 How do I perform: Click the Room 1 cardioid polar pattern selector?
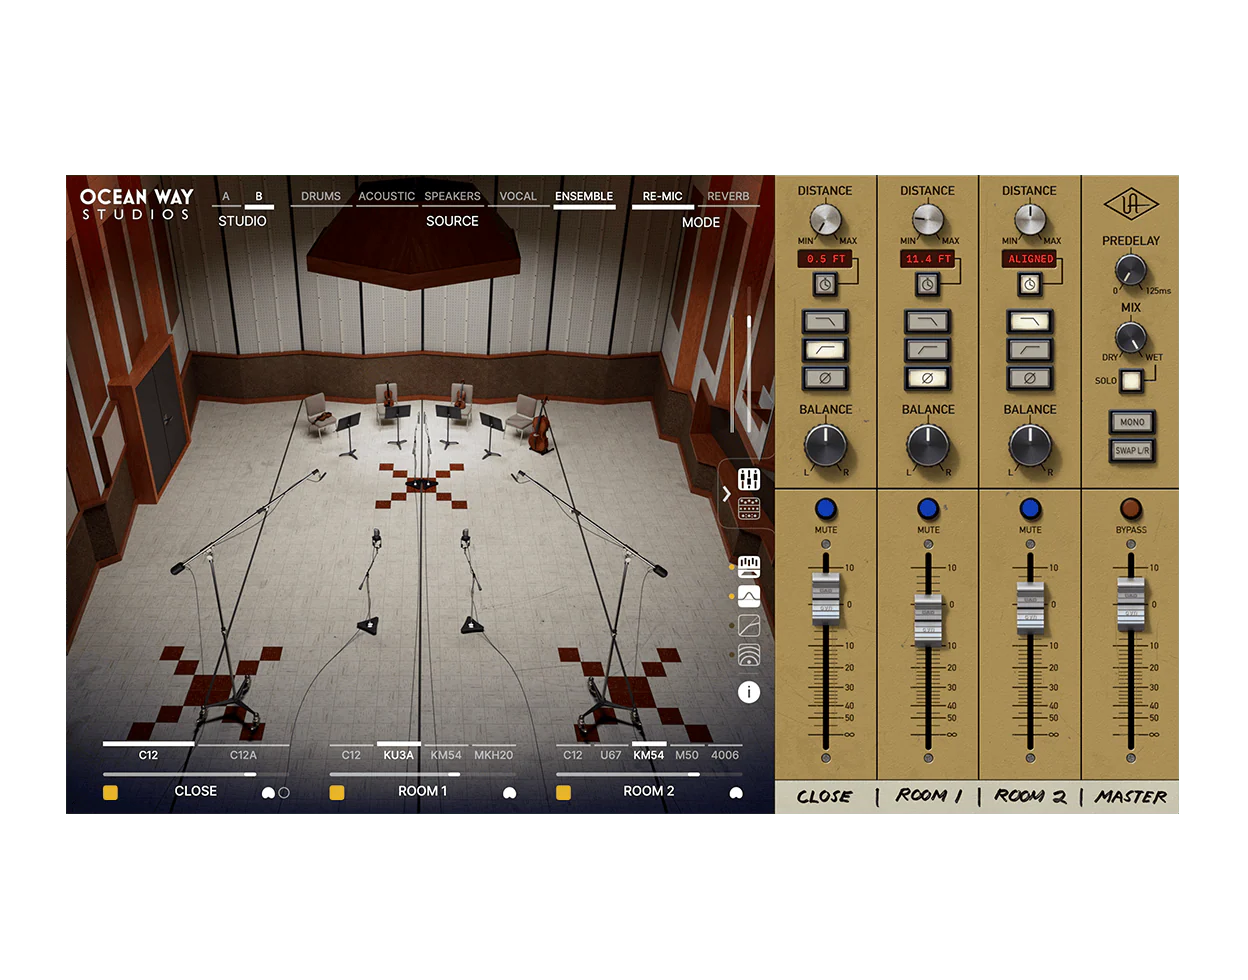509,793
